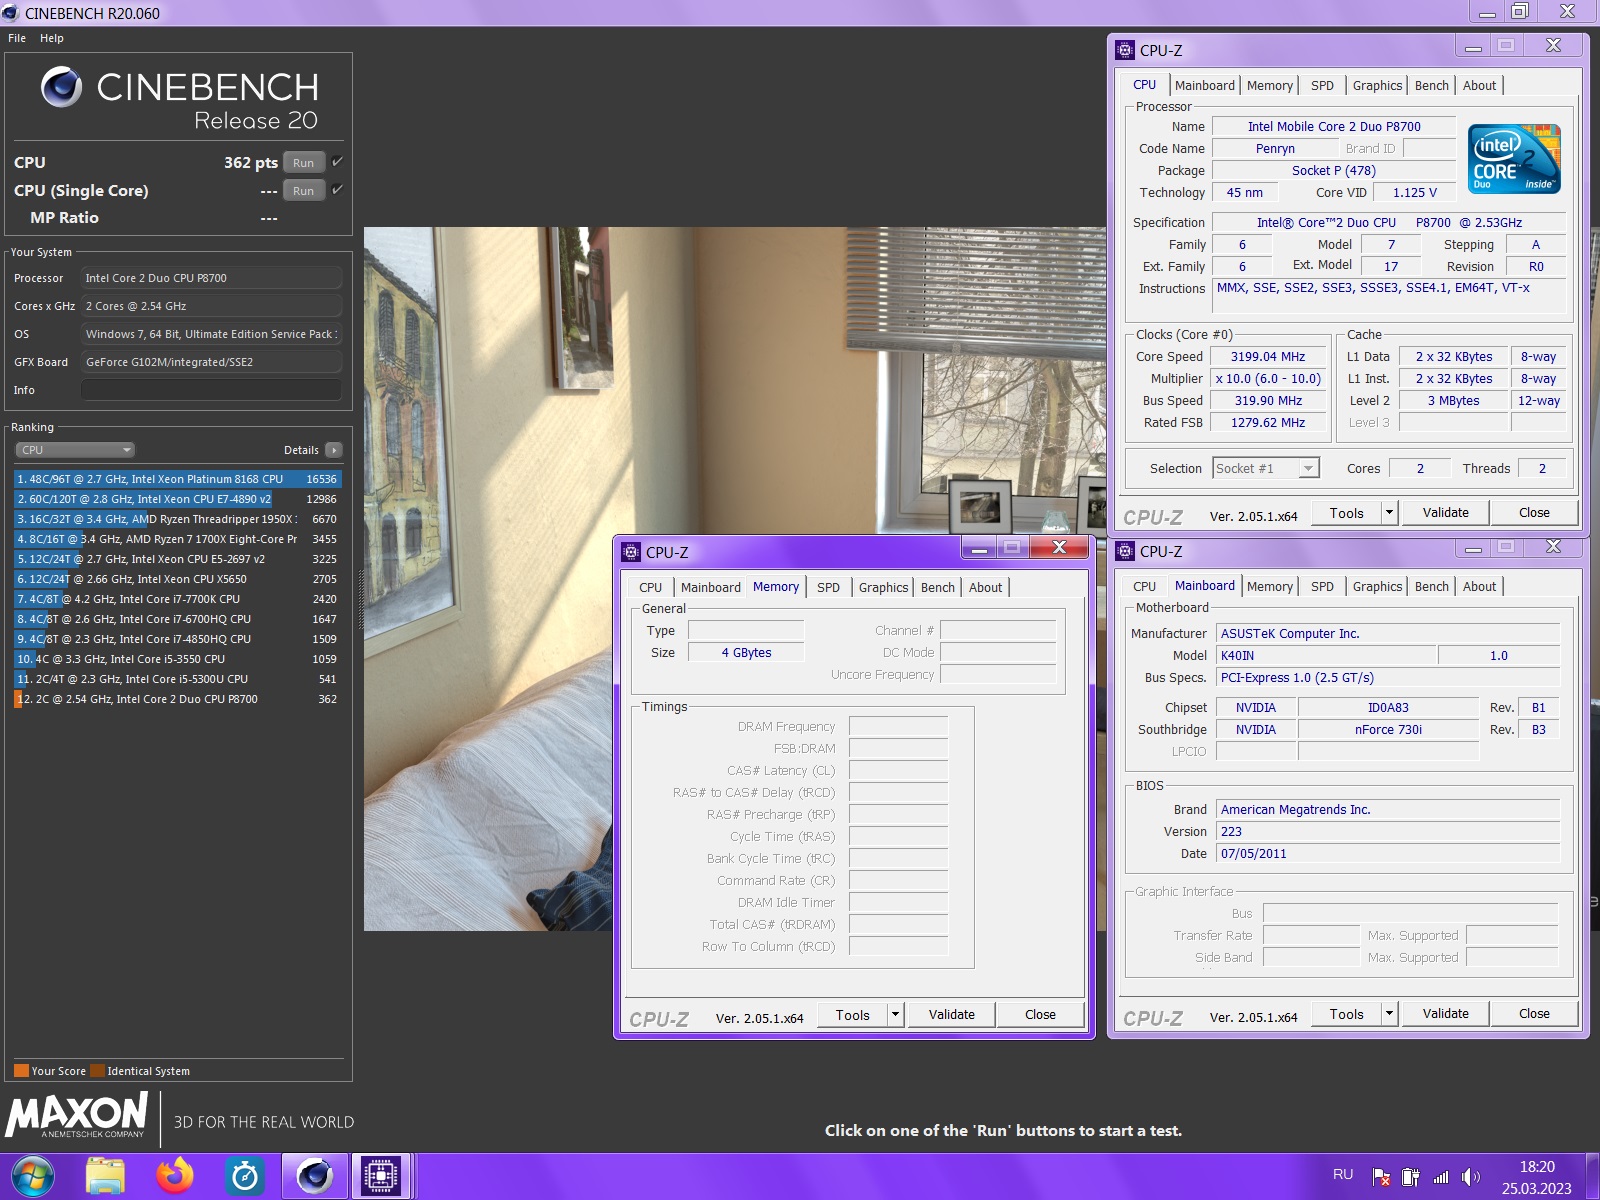The image size is (1600, 1200).
Task: Open the Start menu orb on taskbar
Action: tap(33, 1176)
